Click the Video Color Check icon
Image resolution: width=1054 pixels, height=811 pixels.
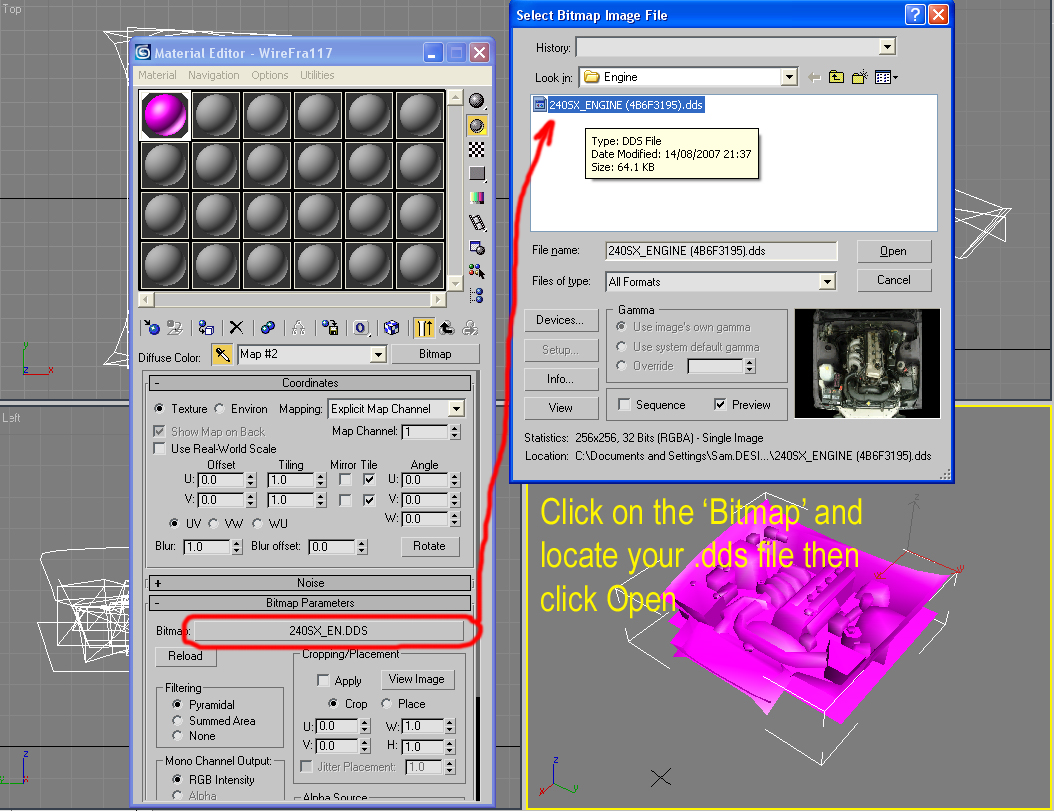[x=477, y=198]
